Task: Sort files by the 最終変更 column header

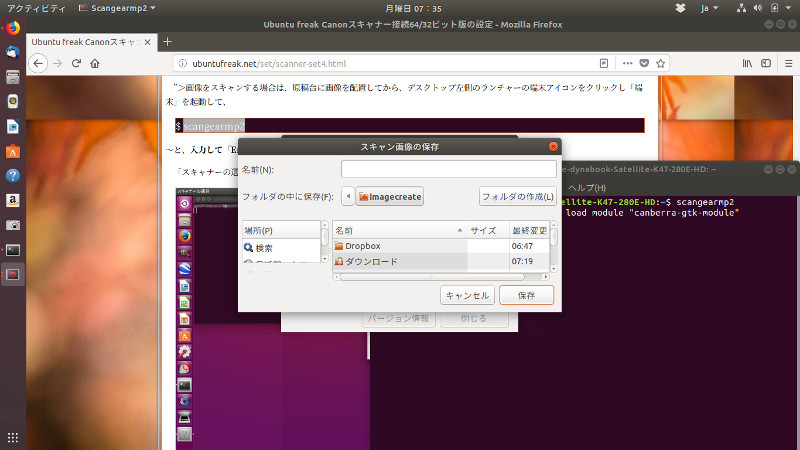Action: pos(530,231)
